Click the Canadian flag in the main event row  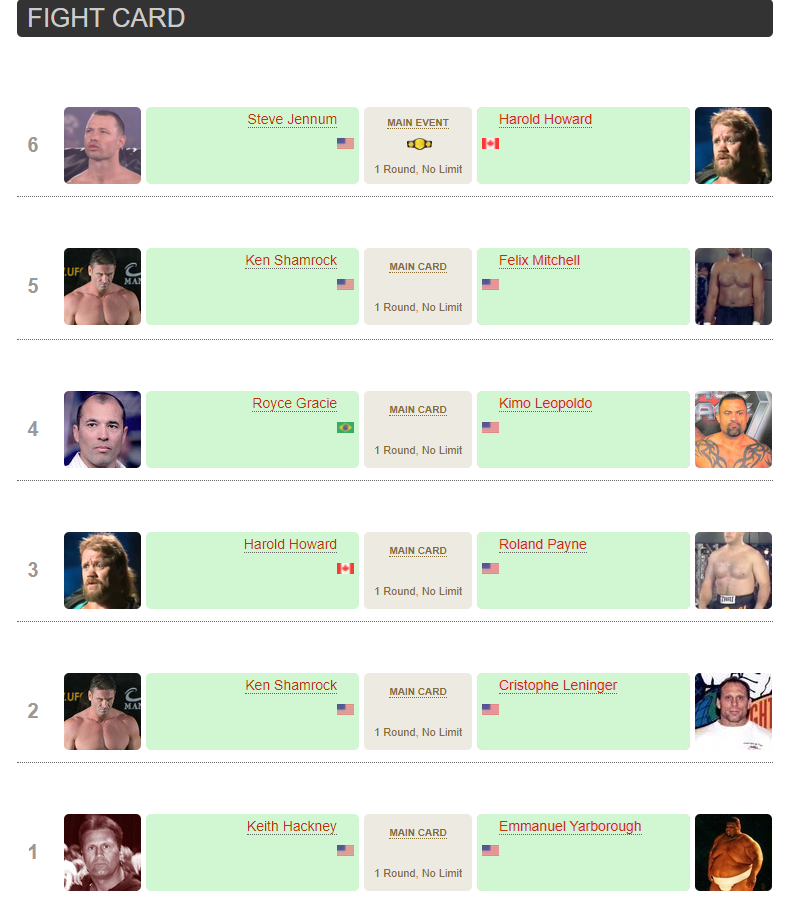490,144
